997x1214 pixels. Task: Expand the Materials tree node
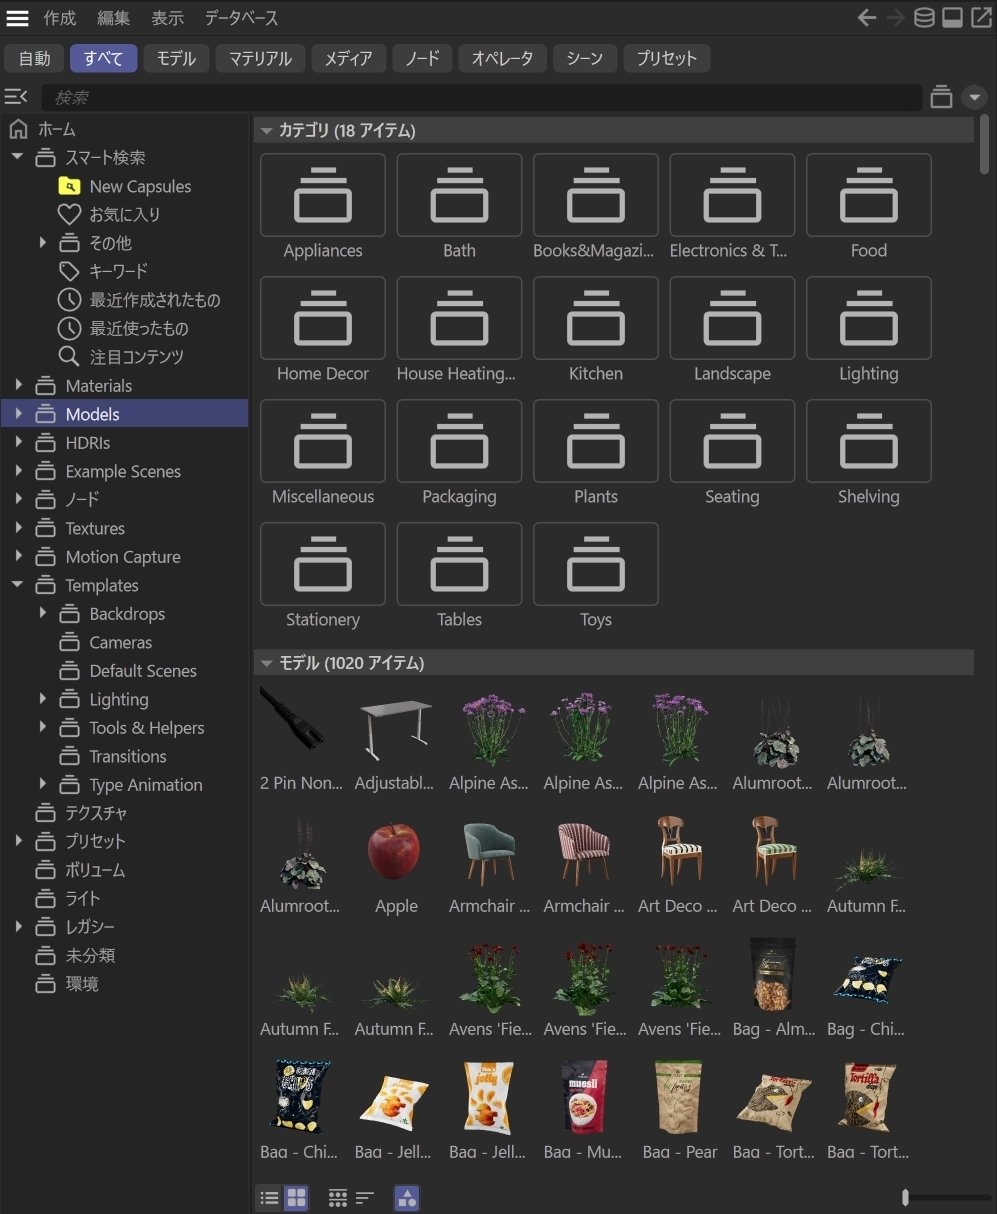point(18,385)
